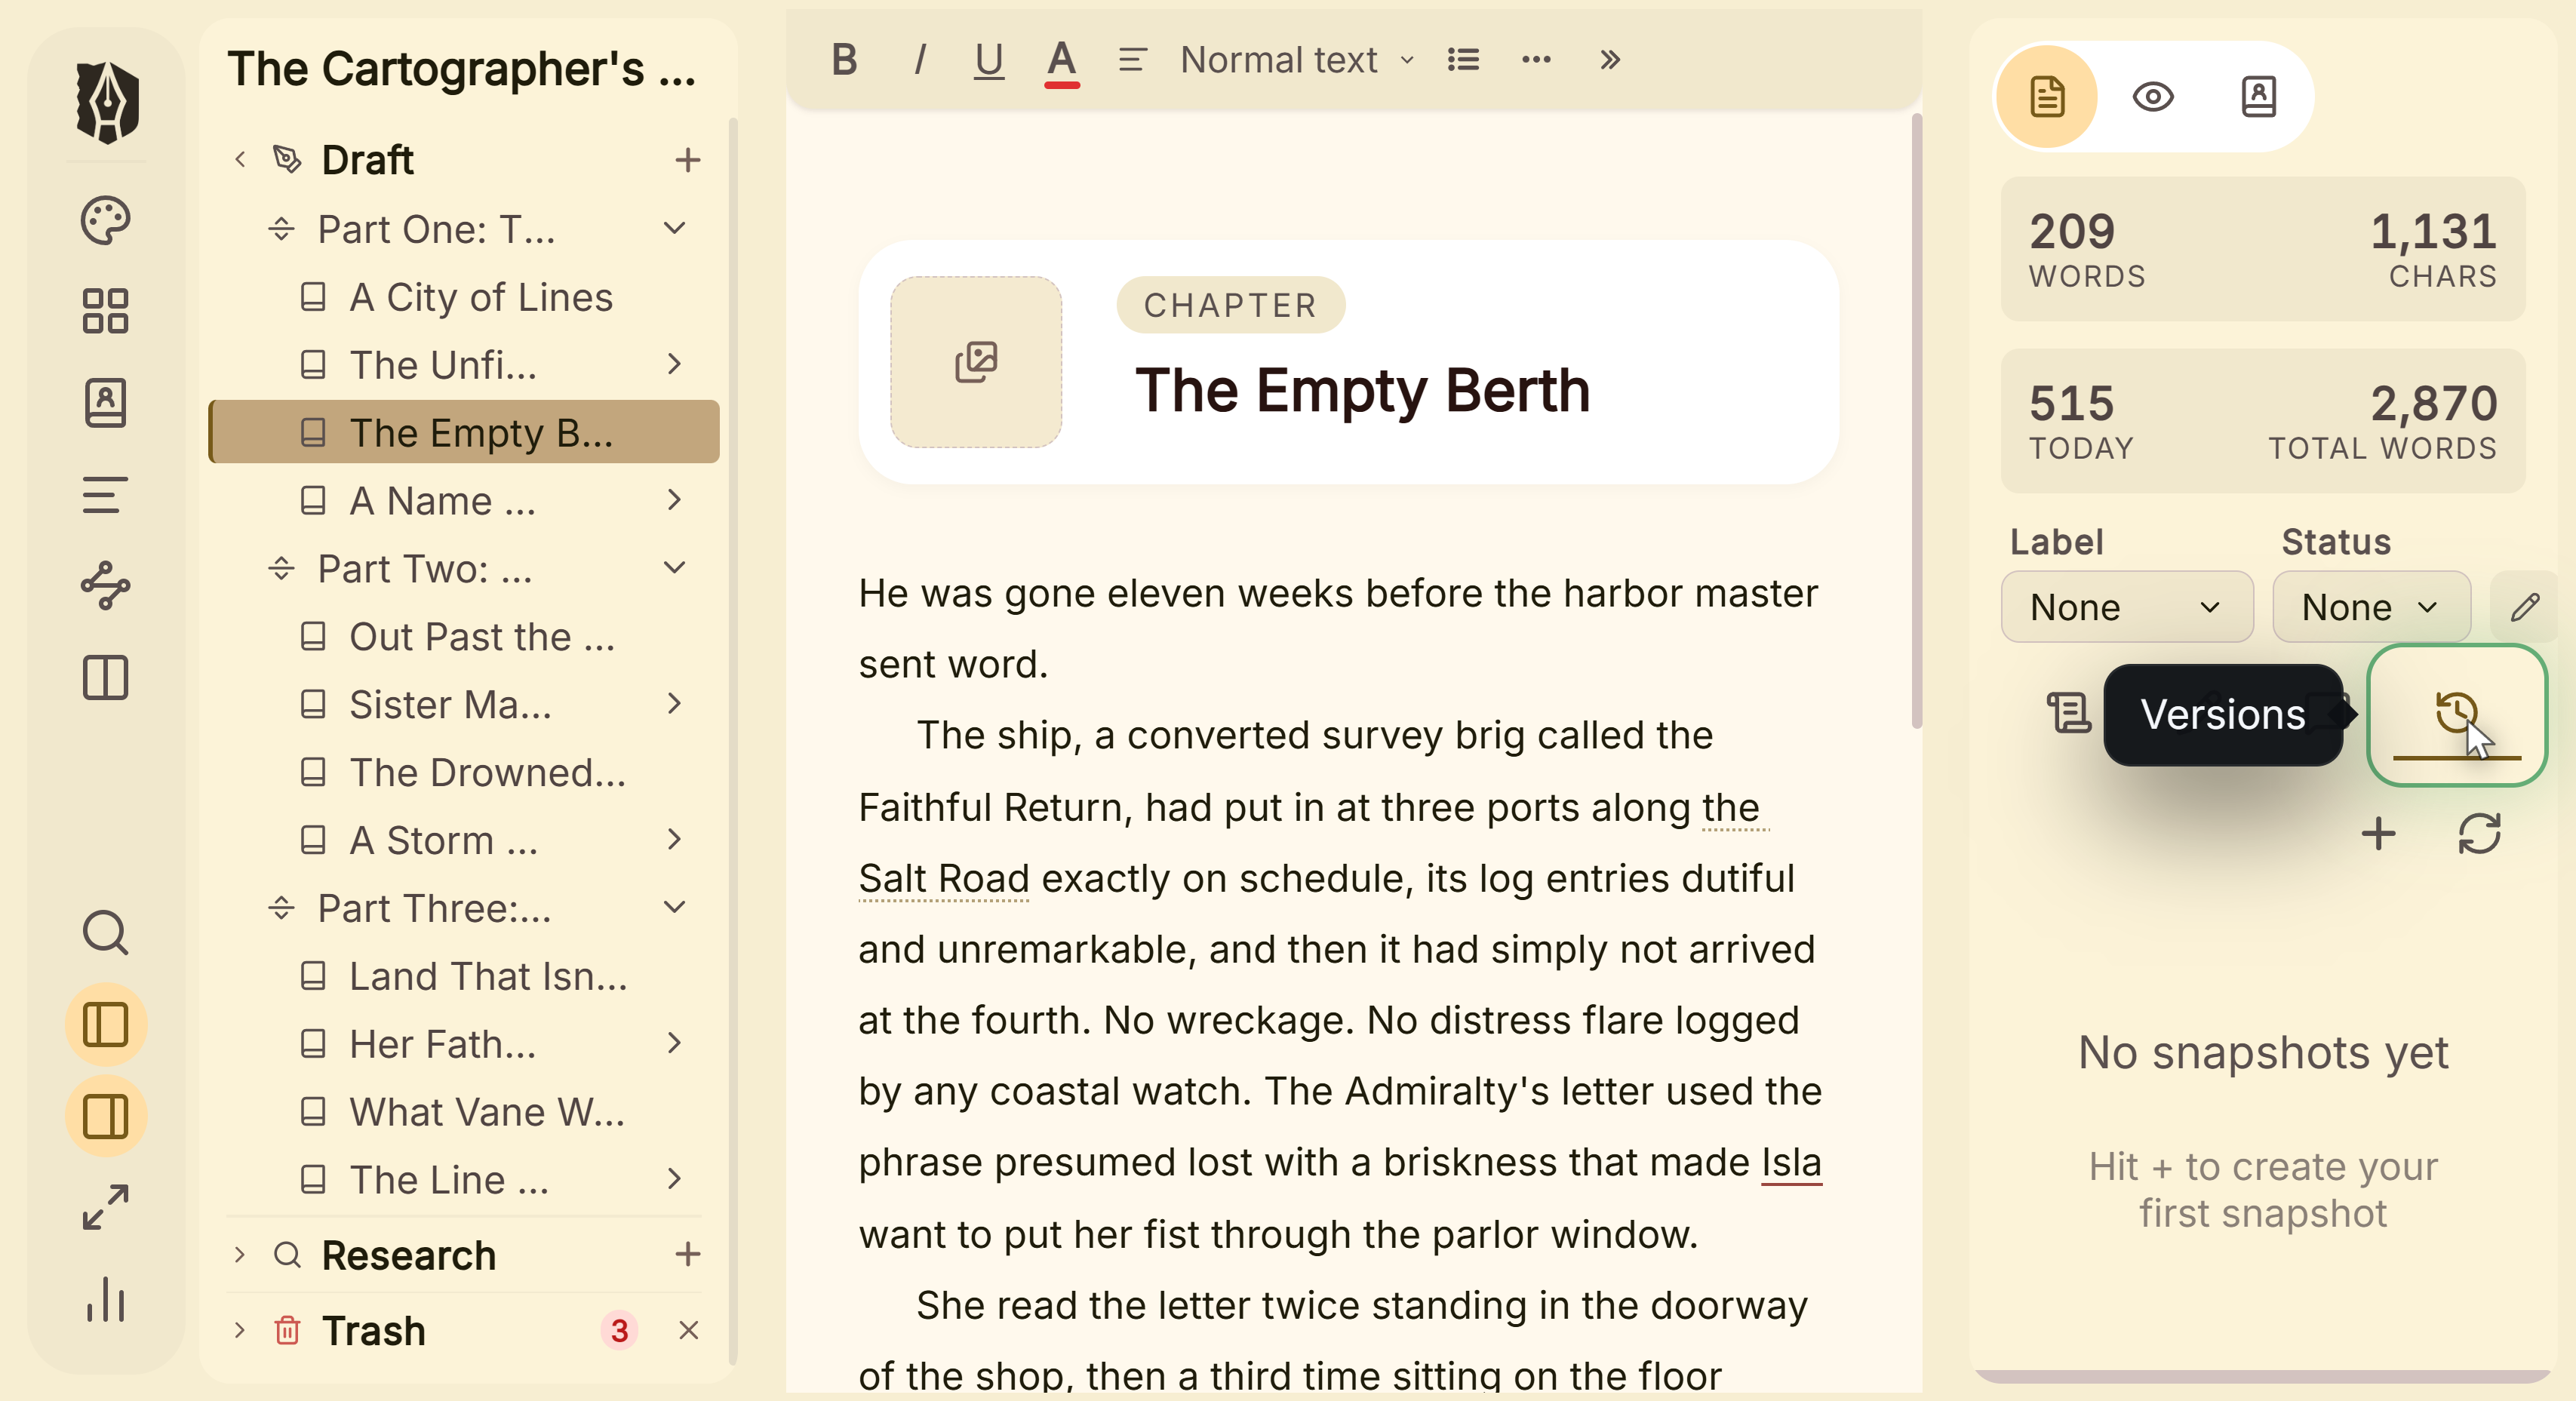Add a new Research item
Screen dimensions: 2576x1401
pos(688,1254)
